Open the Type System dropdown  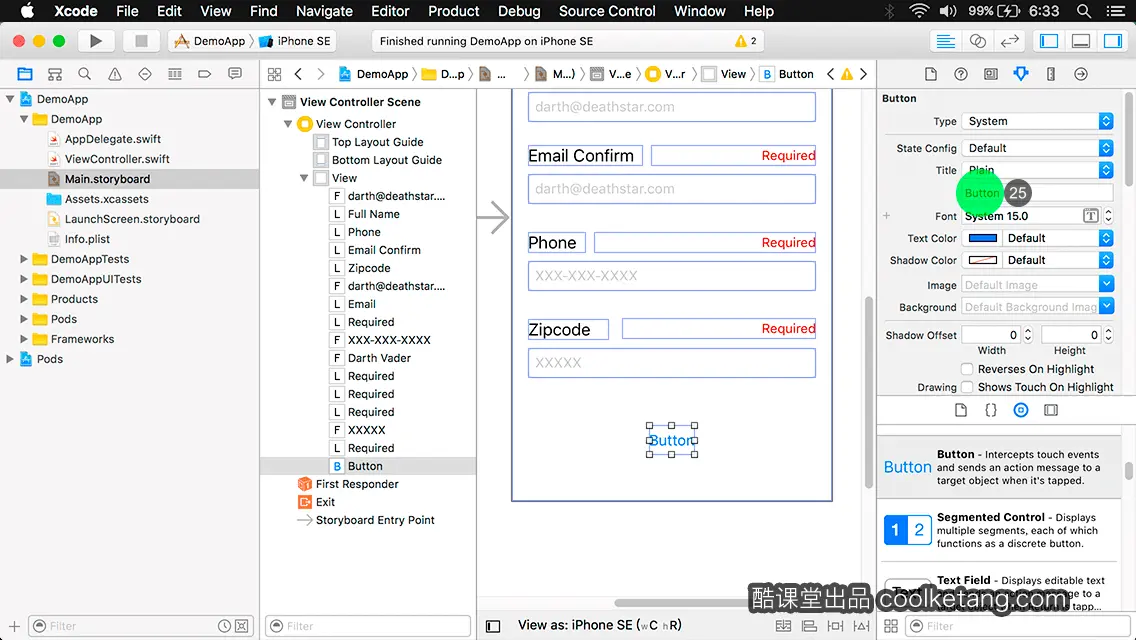click(x=1037, y=121)
